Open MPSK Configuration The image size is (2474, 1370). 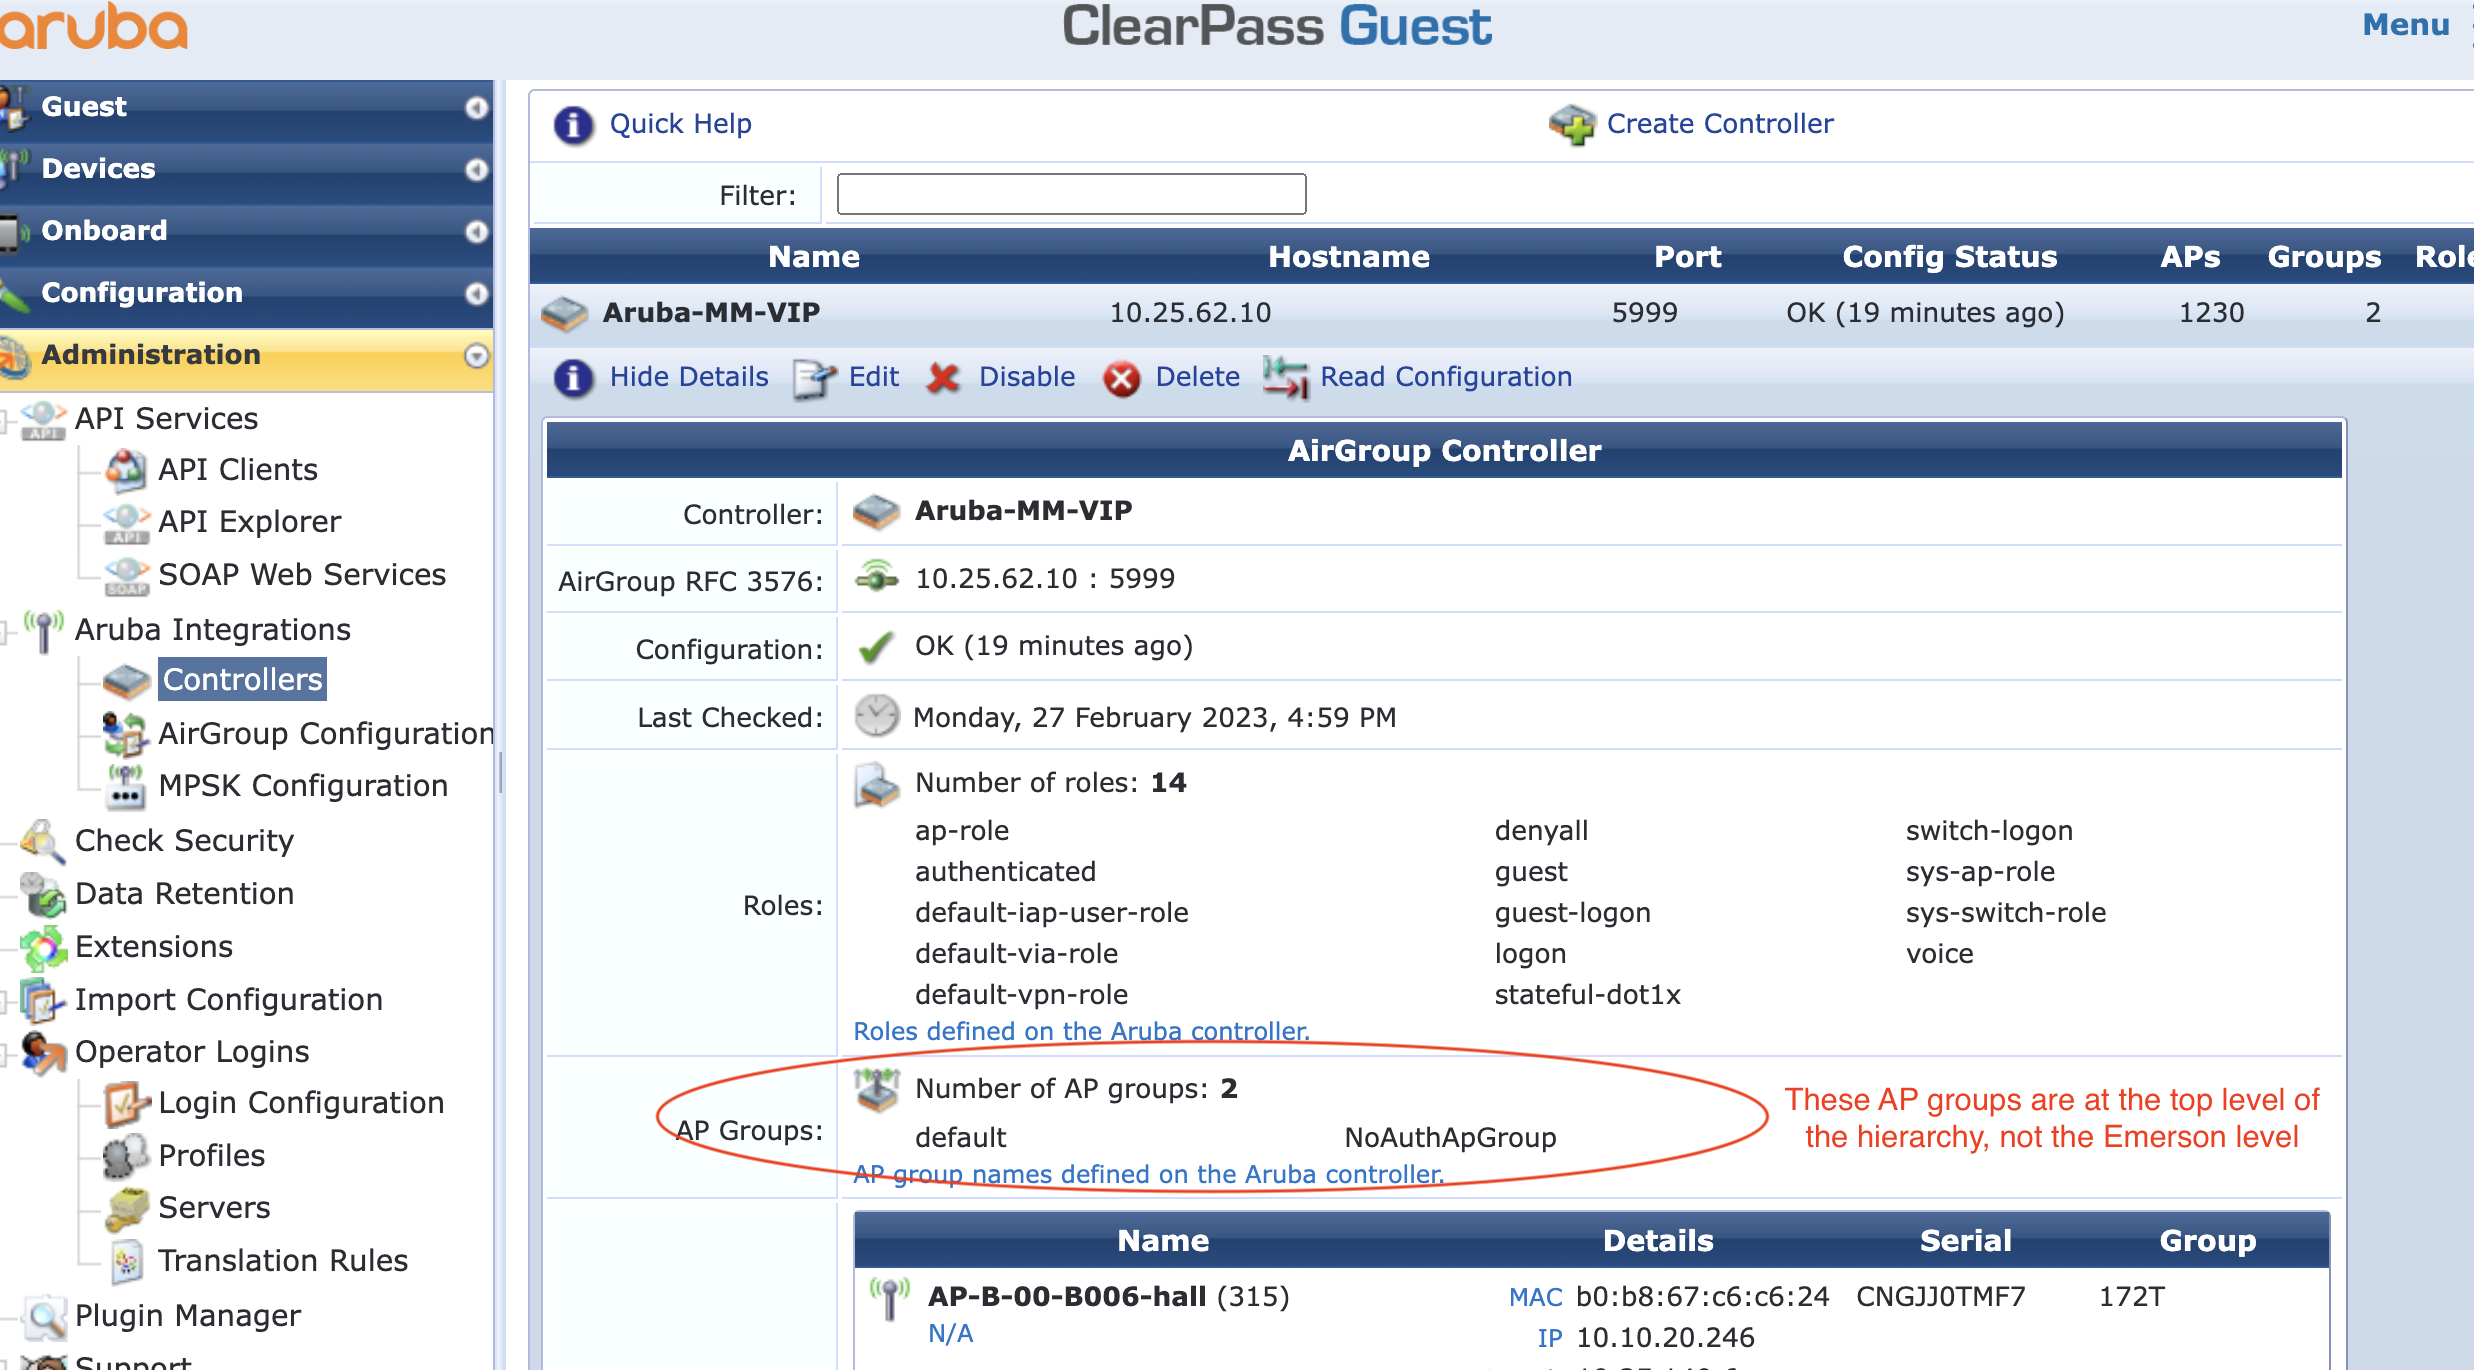304,785
